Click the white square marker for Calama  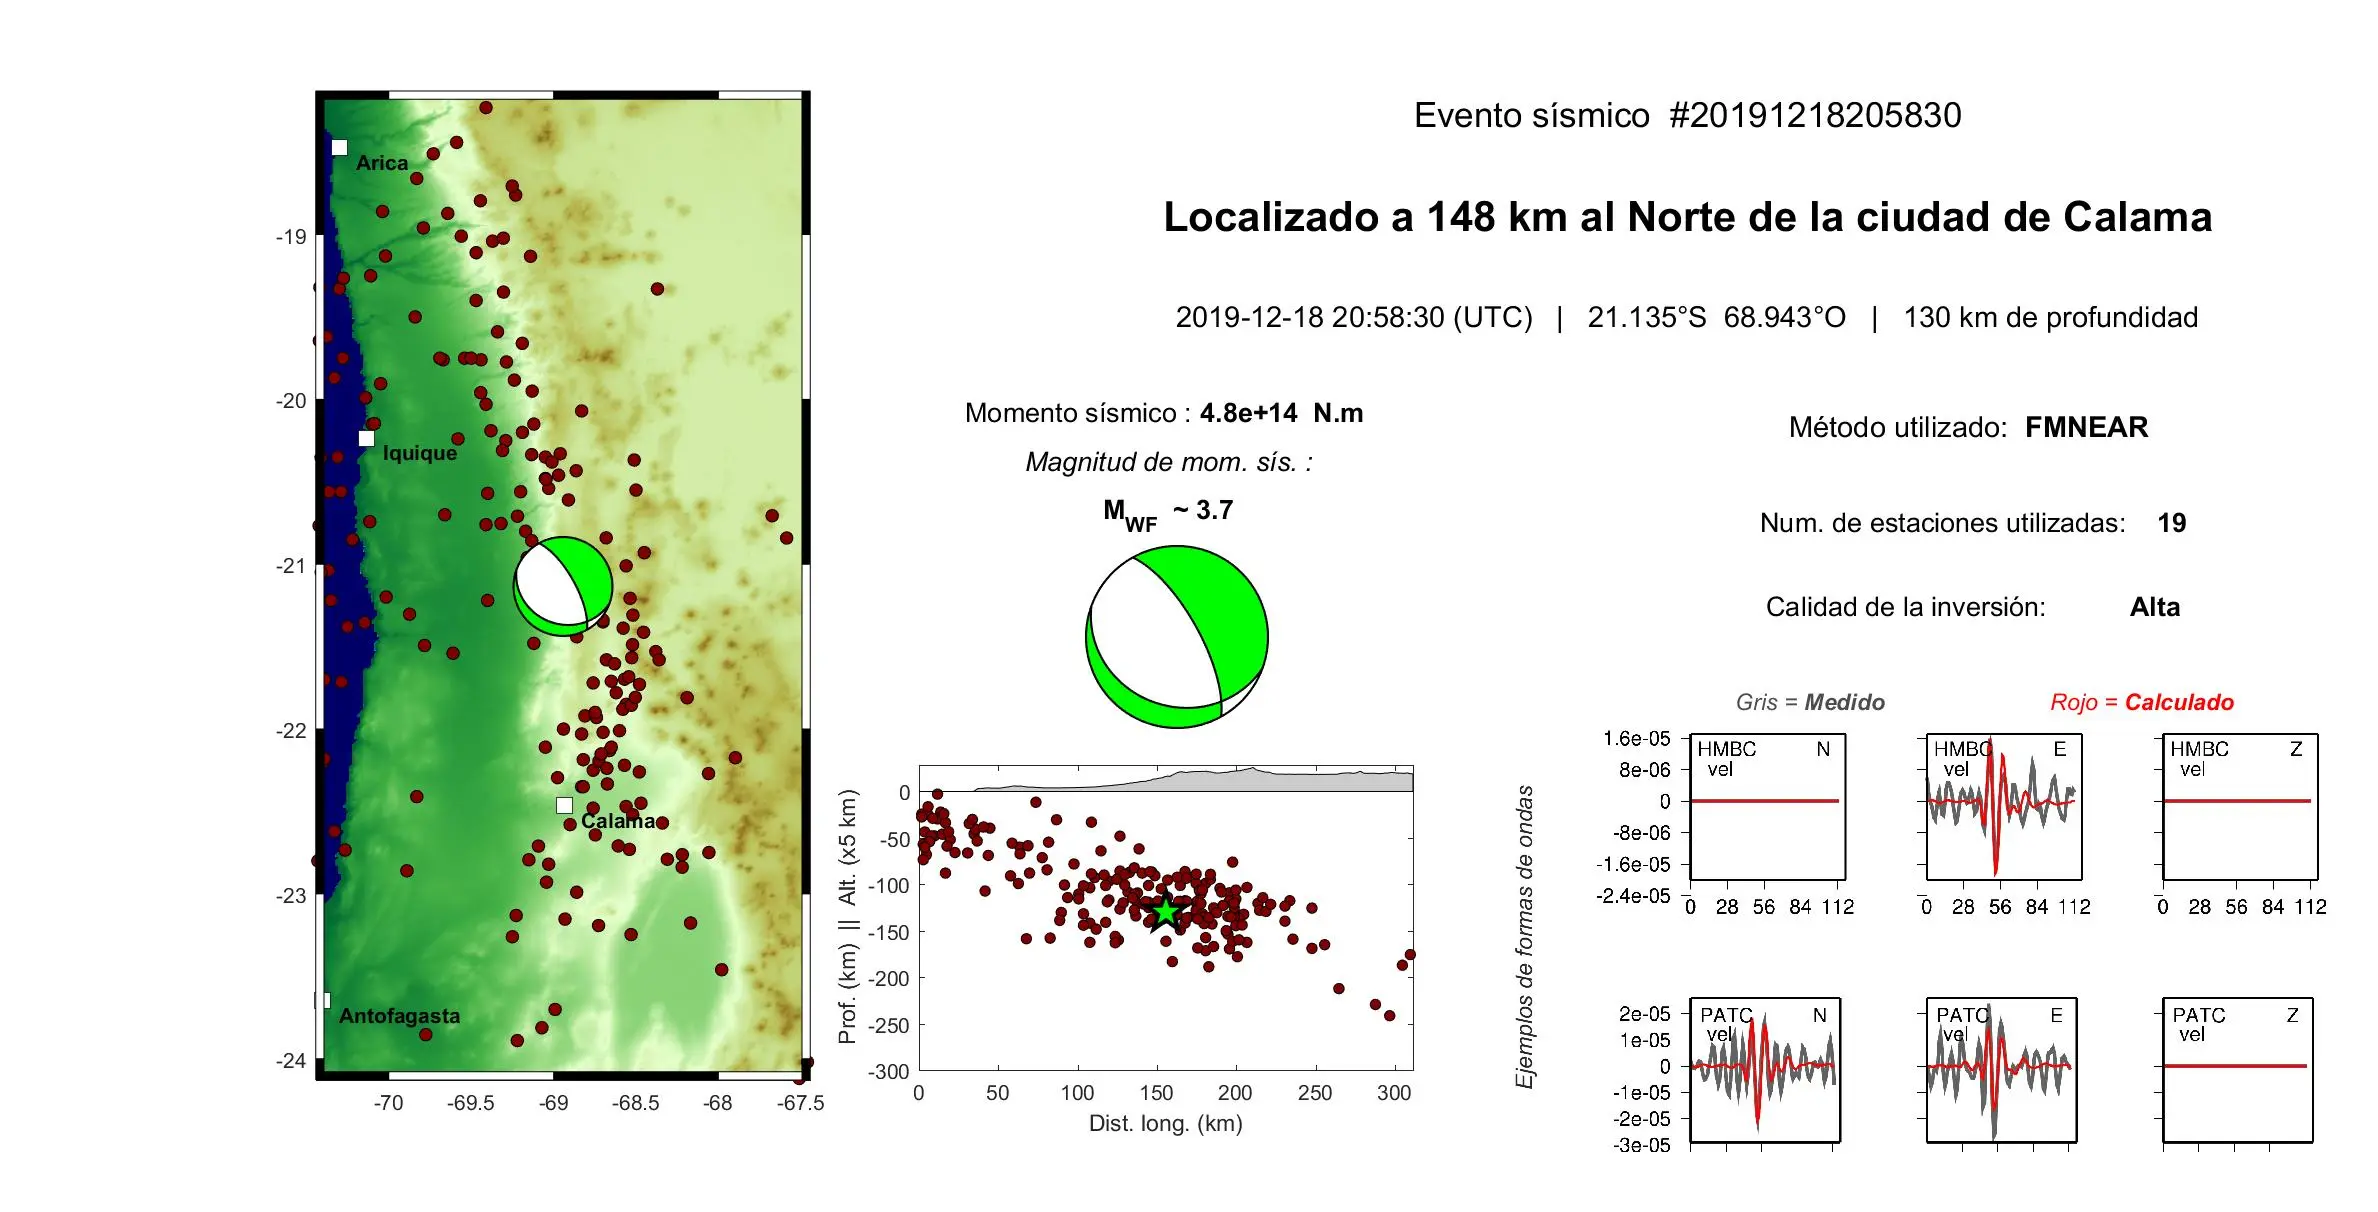coord(564,805)
